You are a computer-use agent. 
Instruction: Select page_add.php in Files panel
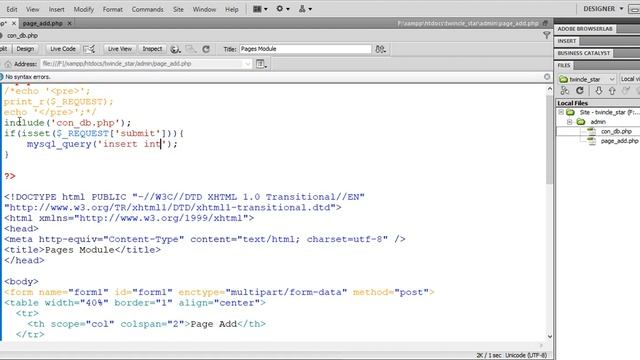coord(619,141)
